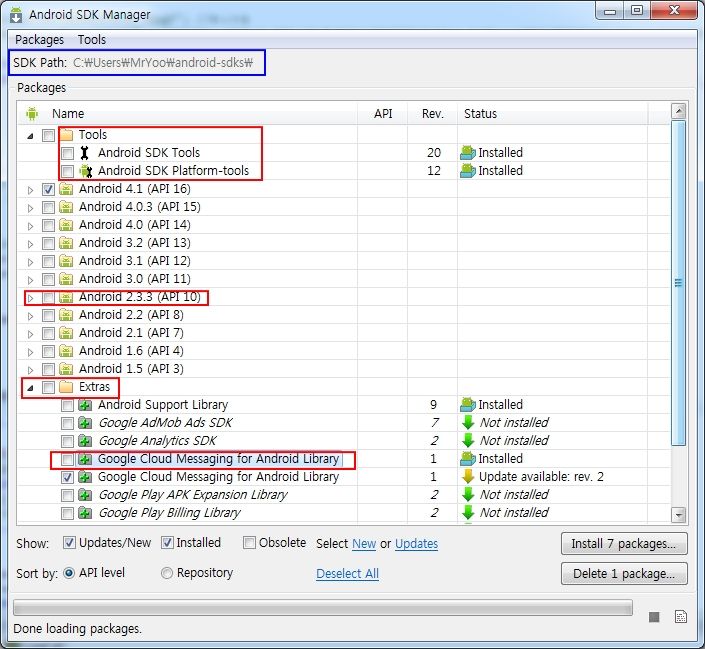Click the Android Support Library plus icon

[85, 405]
